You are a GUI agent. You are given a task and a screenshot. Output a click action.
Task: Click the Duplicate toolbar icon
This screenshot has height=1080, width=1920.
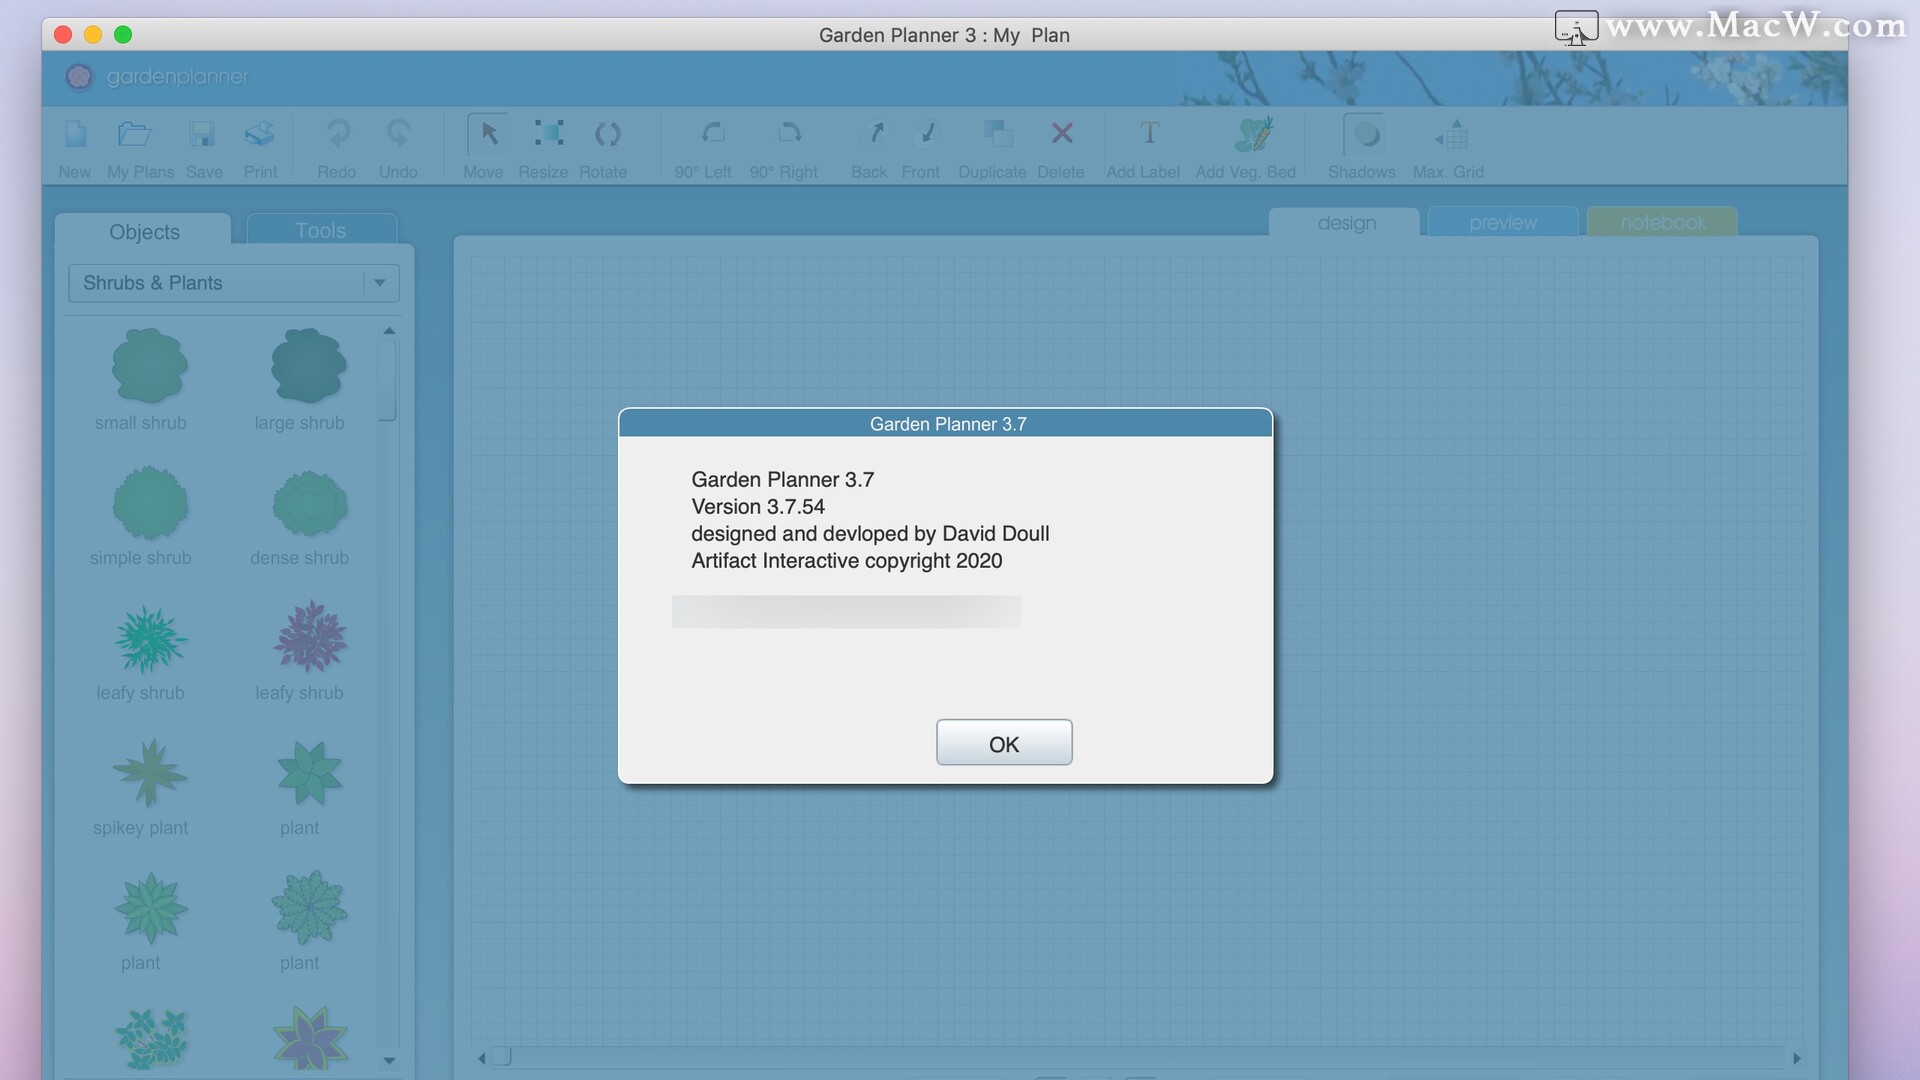[x=996, y=135]
